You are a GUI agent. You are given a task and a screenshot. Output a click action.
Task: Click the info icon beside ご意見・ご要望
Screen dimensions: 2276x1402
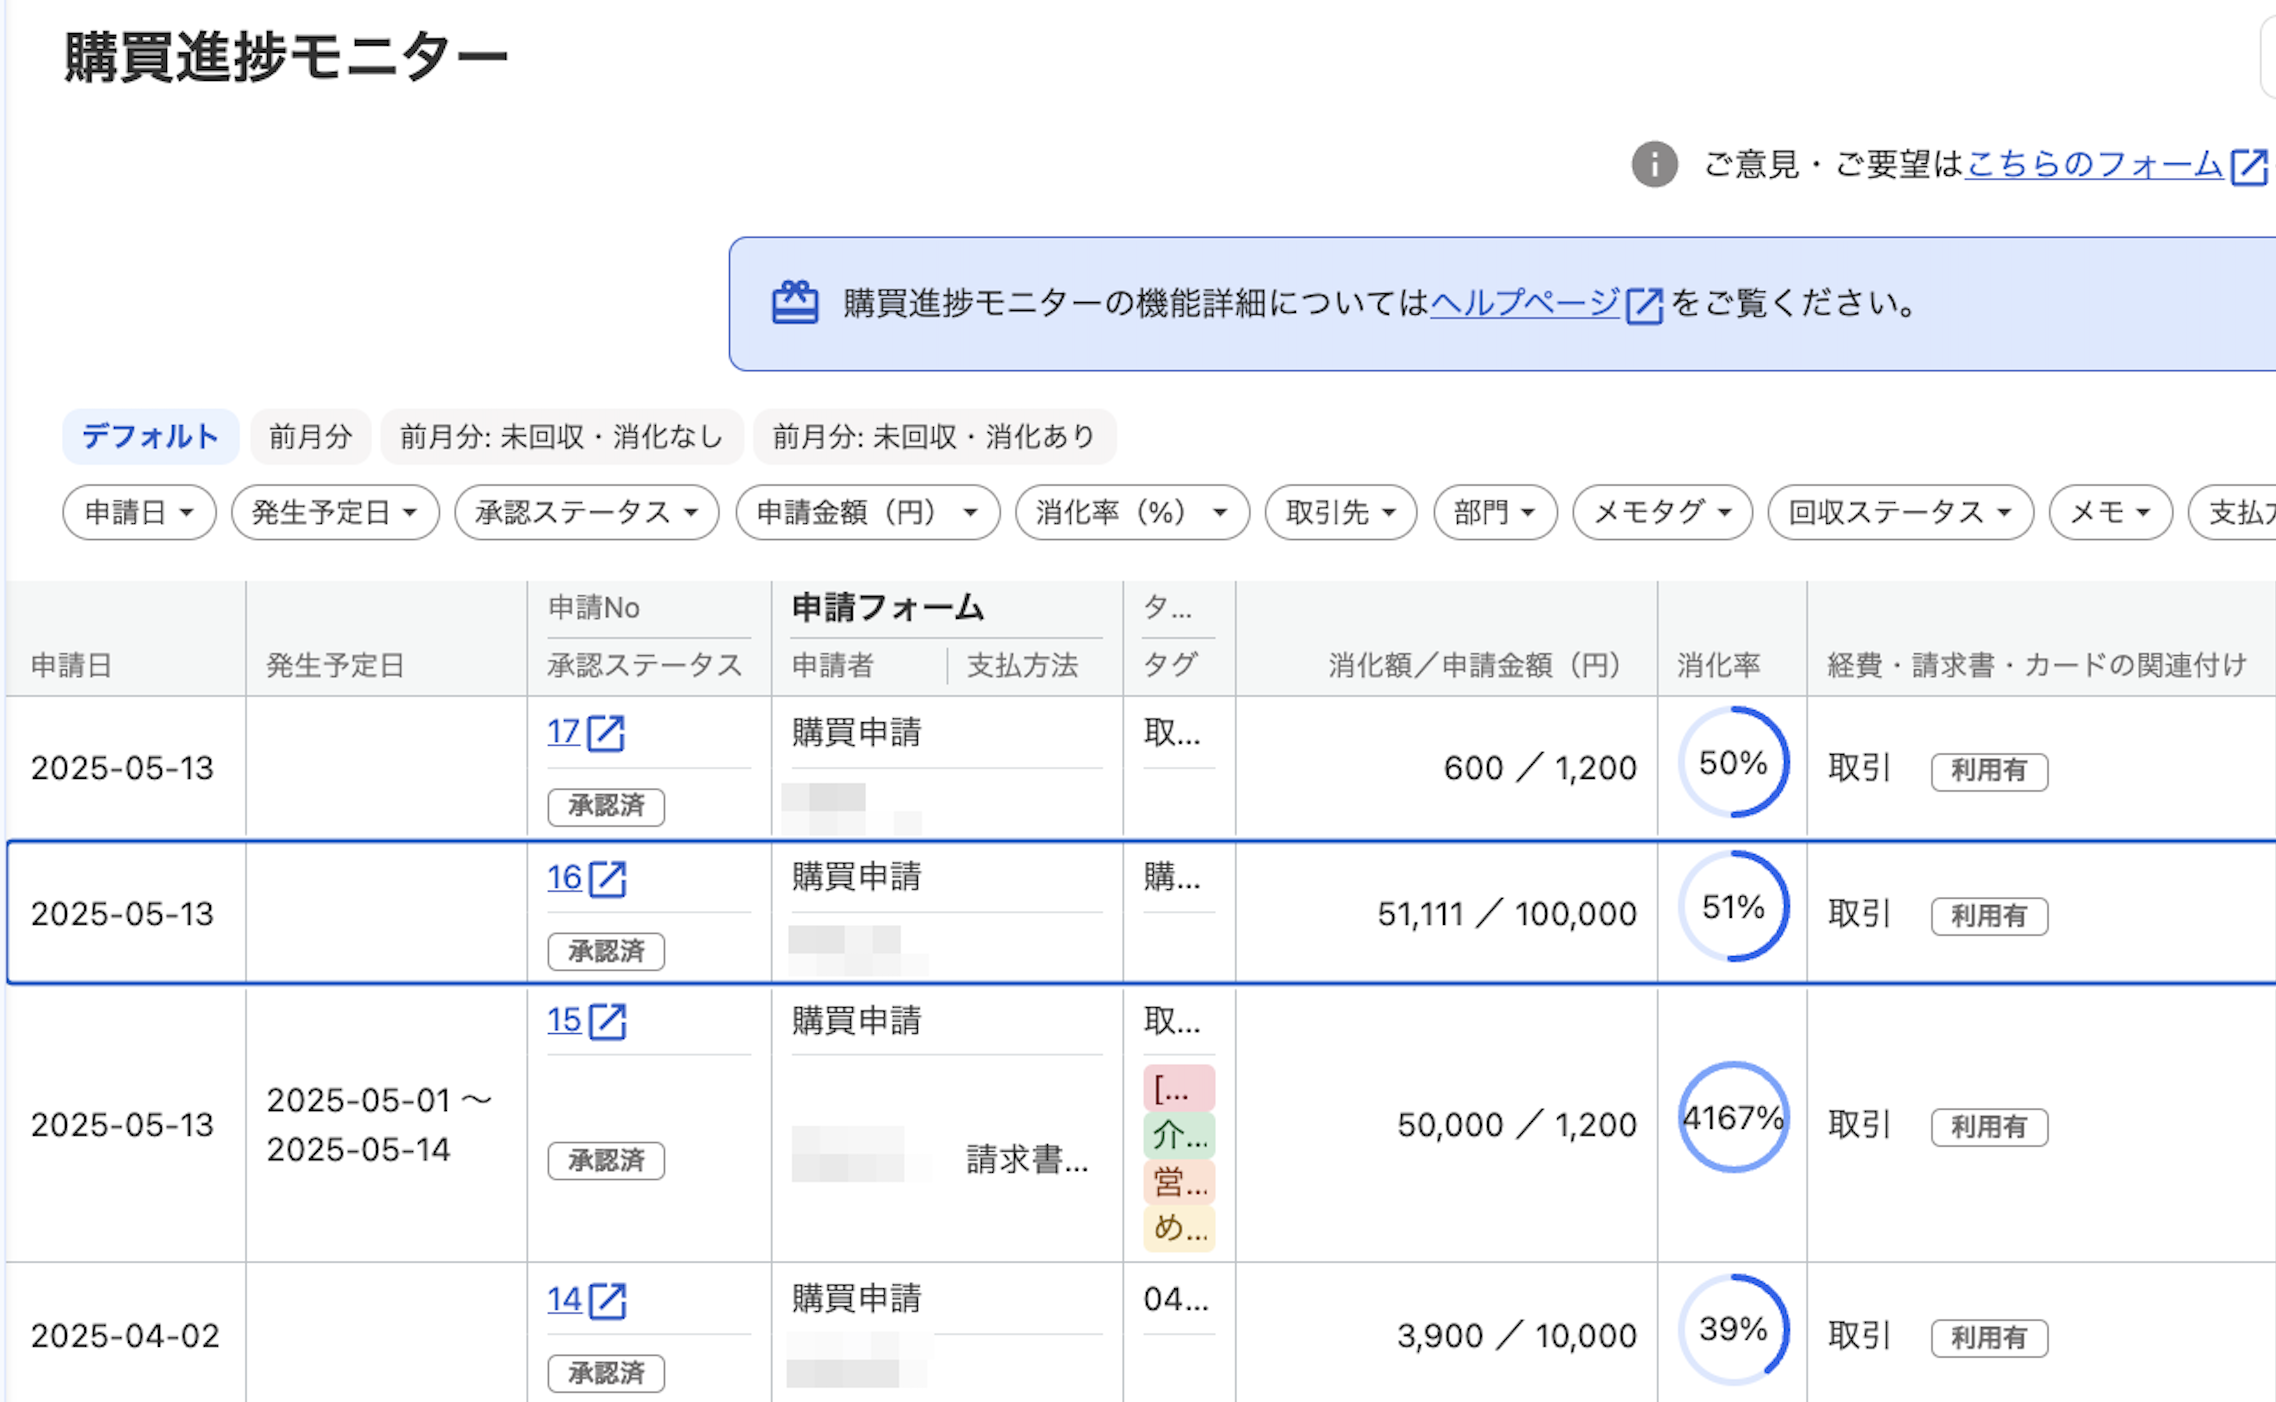1654,164
